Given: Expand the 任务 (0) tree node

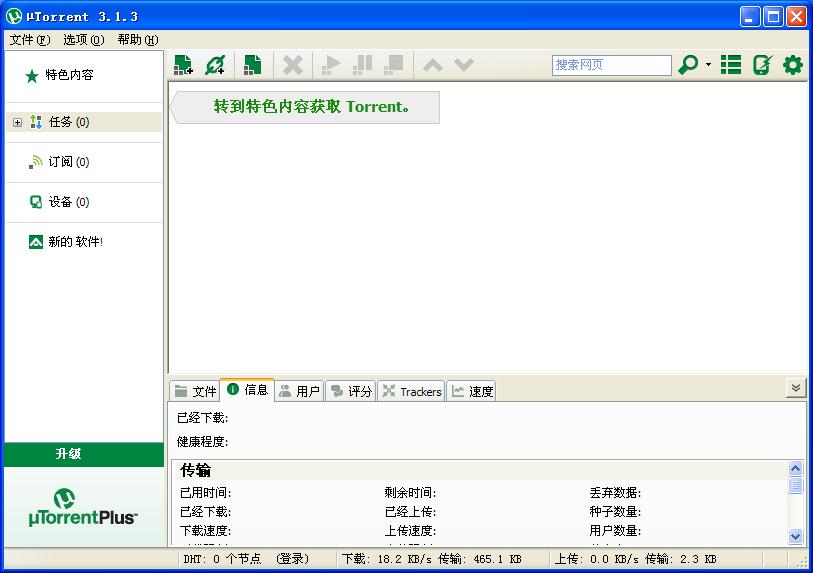Looking at the screenshot, I should tap(18, 122).
